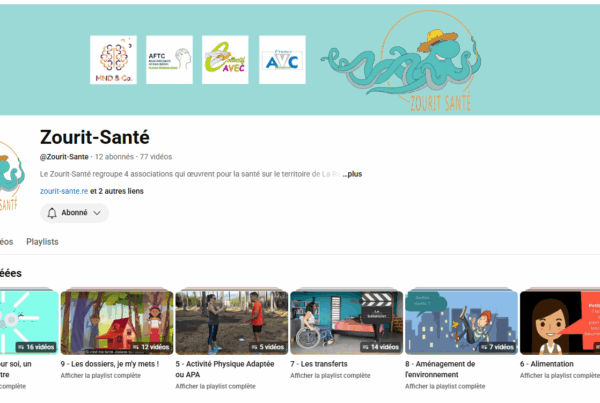Afficher la playlist complète under Aménagement de l'environnement
This screenshot has height=403, width=600.
coord(445,386)
